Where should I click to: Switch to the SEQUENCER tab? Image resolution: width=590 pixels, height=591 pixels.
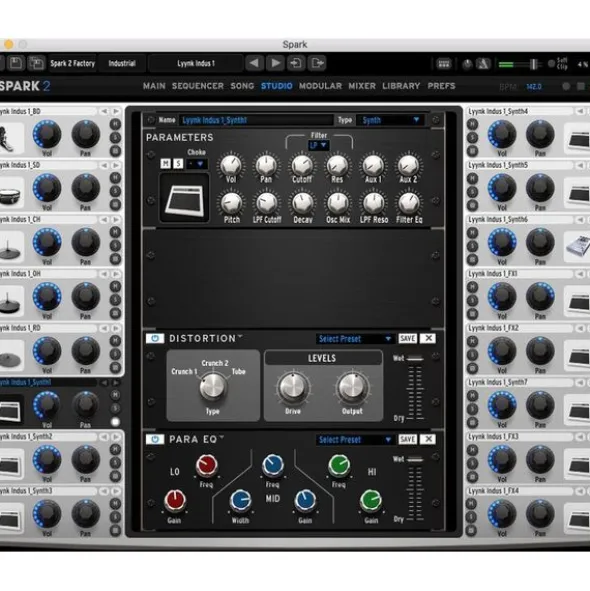198,86
